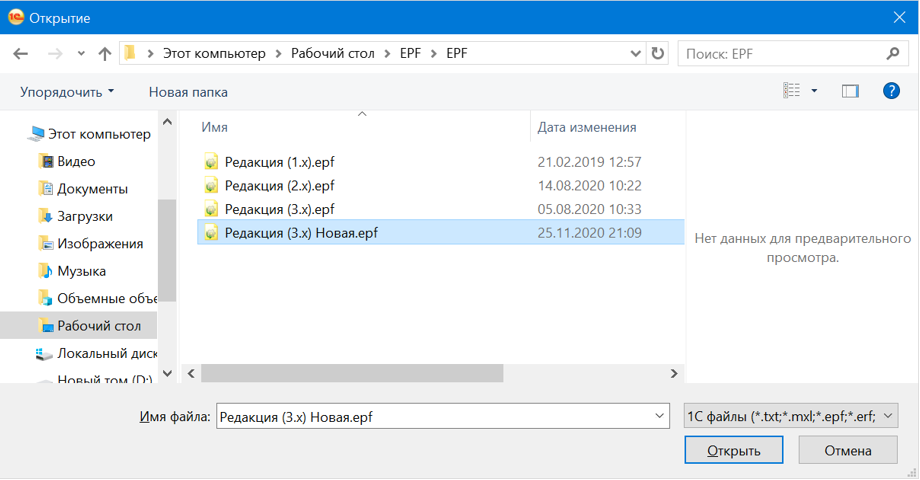Toggle the preview pane icon
The image size is (920, 480).
(850, 91)
